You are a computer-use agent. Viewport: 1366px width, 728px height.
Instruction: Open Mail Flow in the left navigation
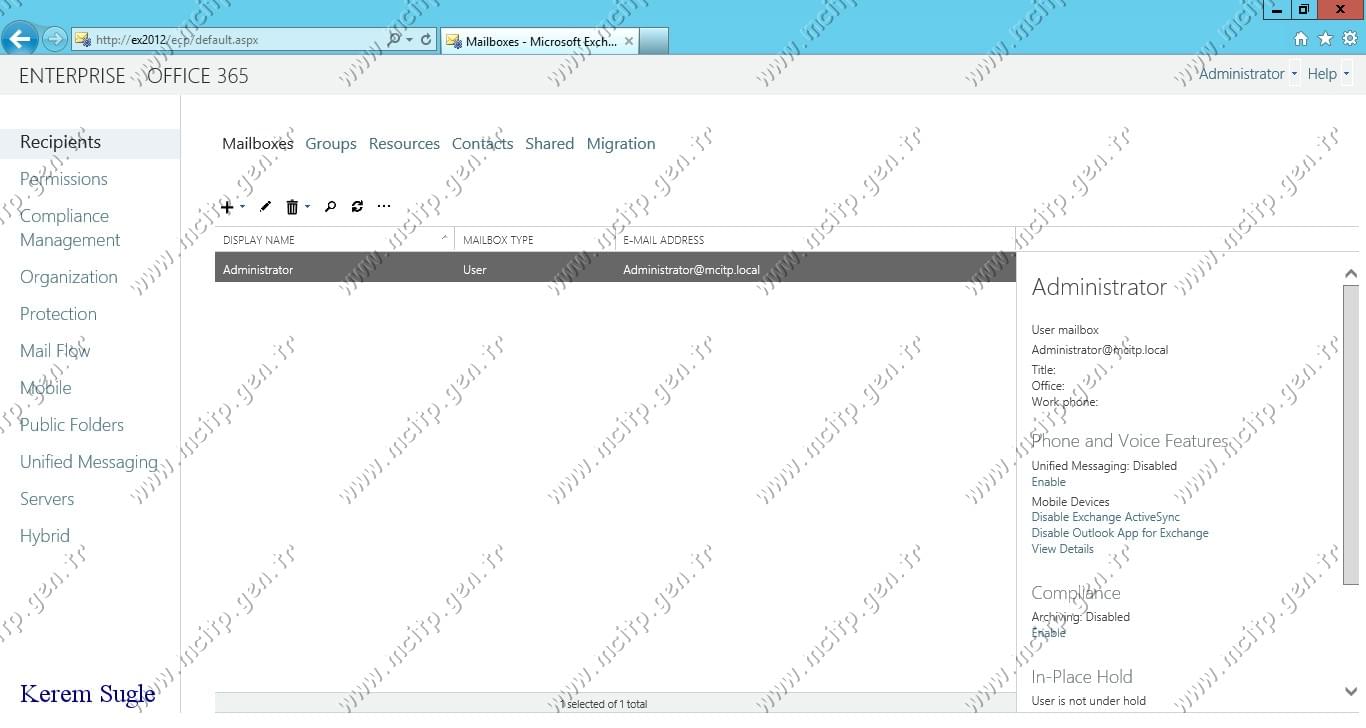tap(55, 351)
